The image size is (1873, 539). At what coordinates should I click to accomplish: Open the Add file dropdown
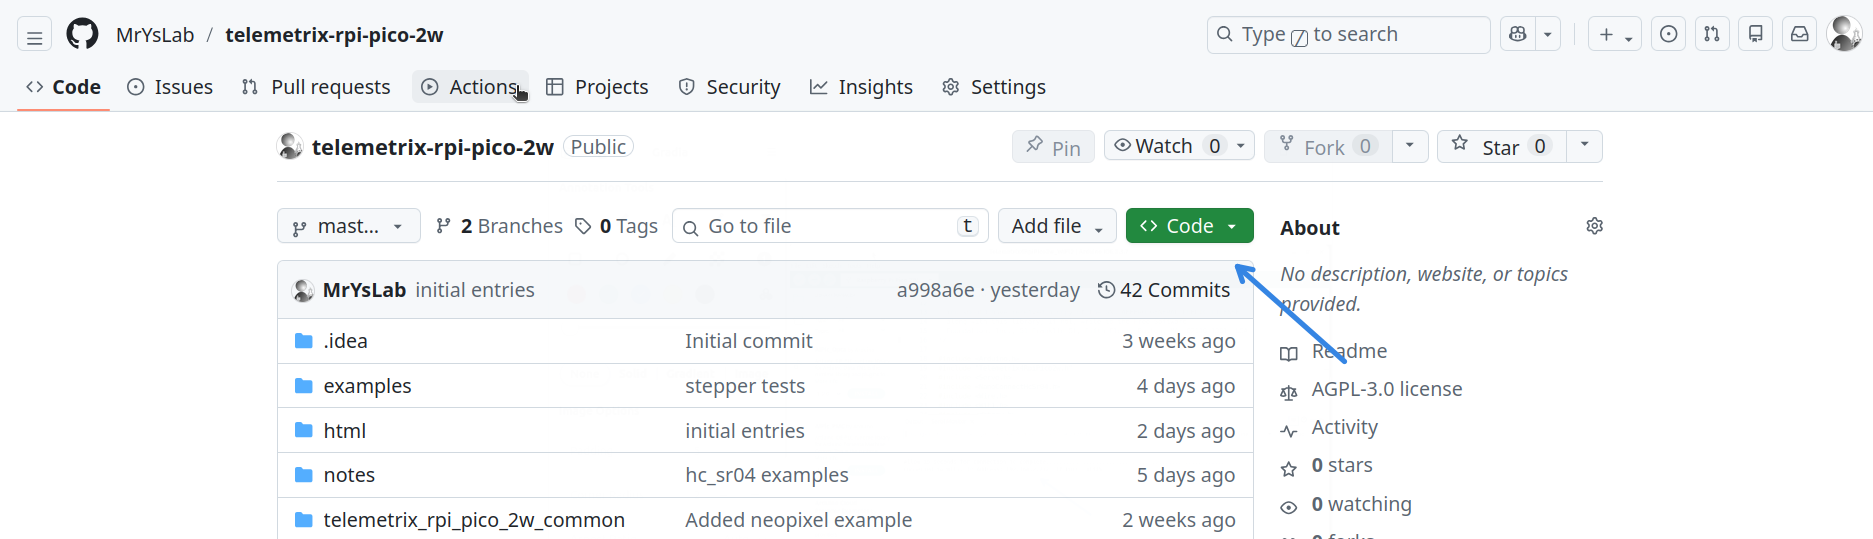[1056, 226]
